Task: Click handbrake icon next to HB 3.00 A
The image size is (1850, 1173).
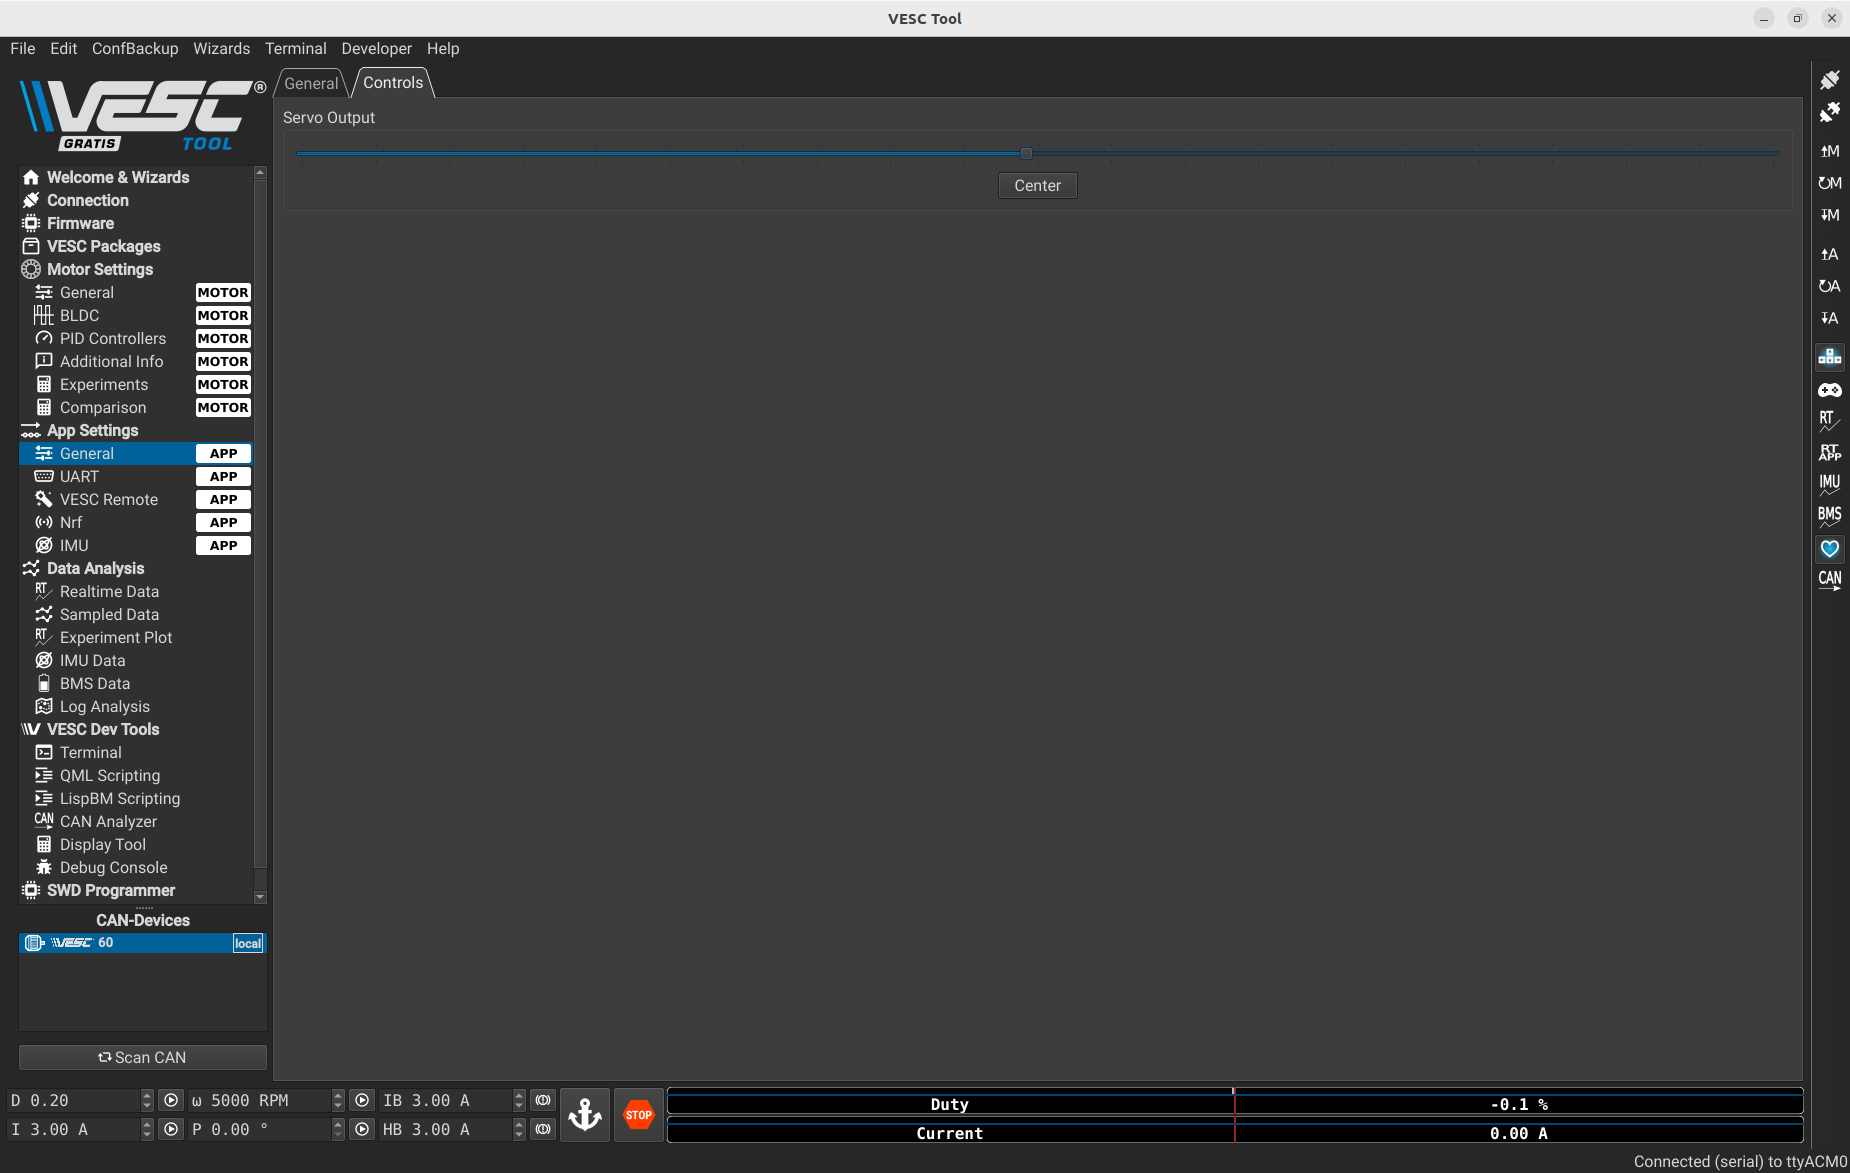Action: (543, 1129)
